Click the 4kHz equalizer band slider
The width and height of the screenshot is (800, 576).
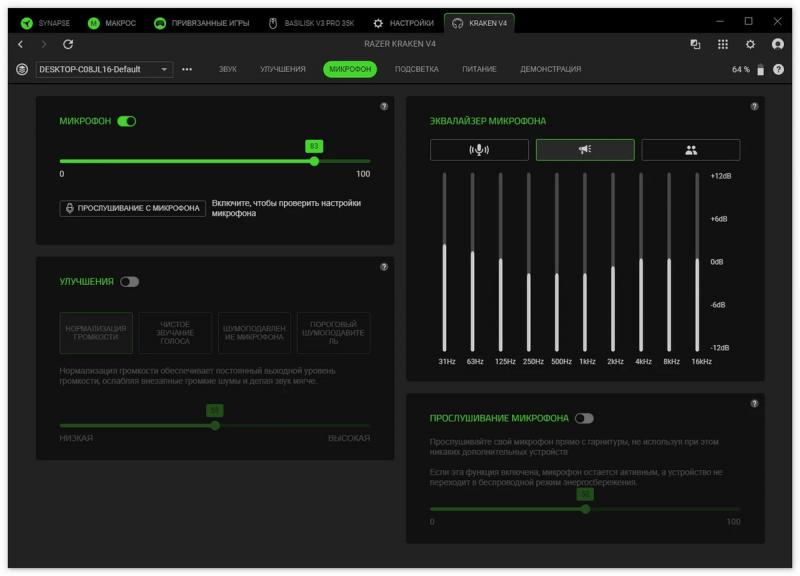pos(641,262)
